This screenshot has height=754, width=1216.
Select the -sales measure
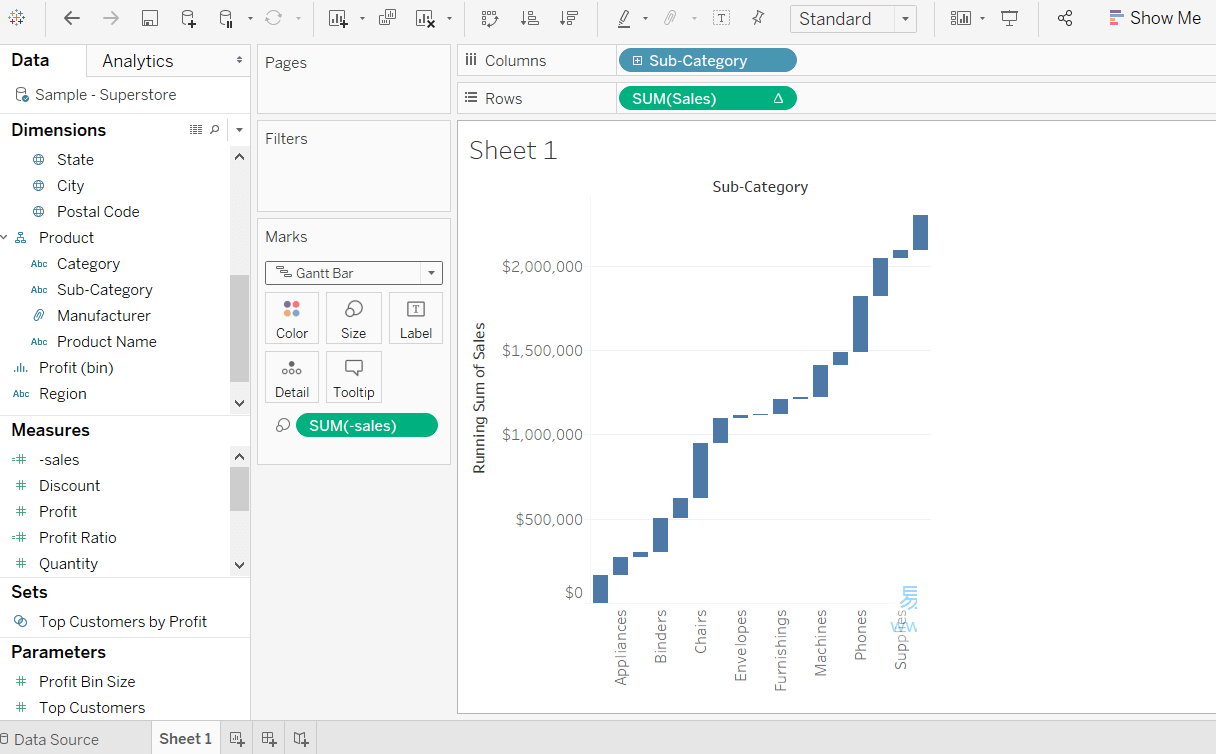[59, 460]
